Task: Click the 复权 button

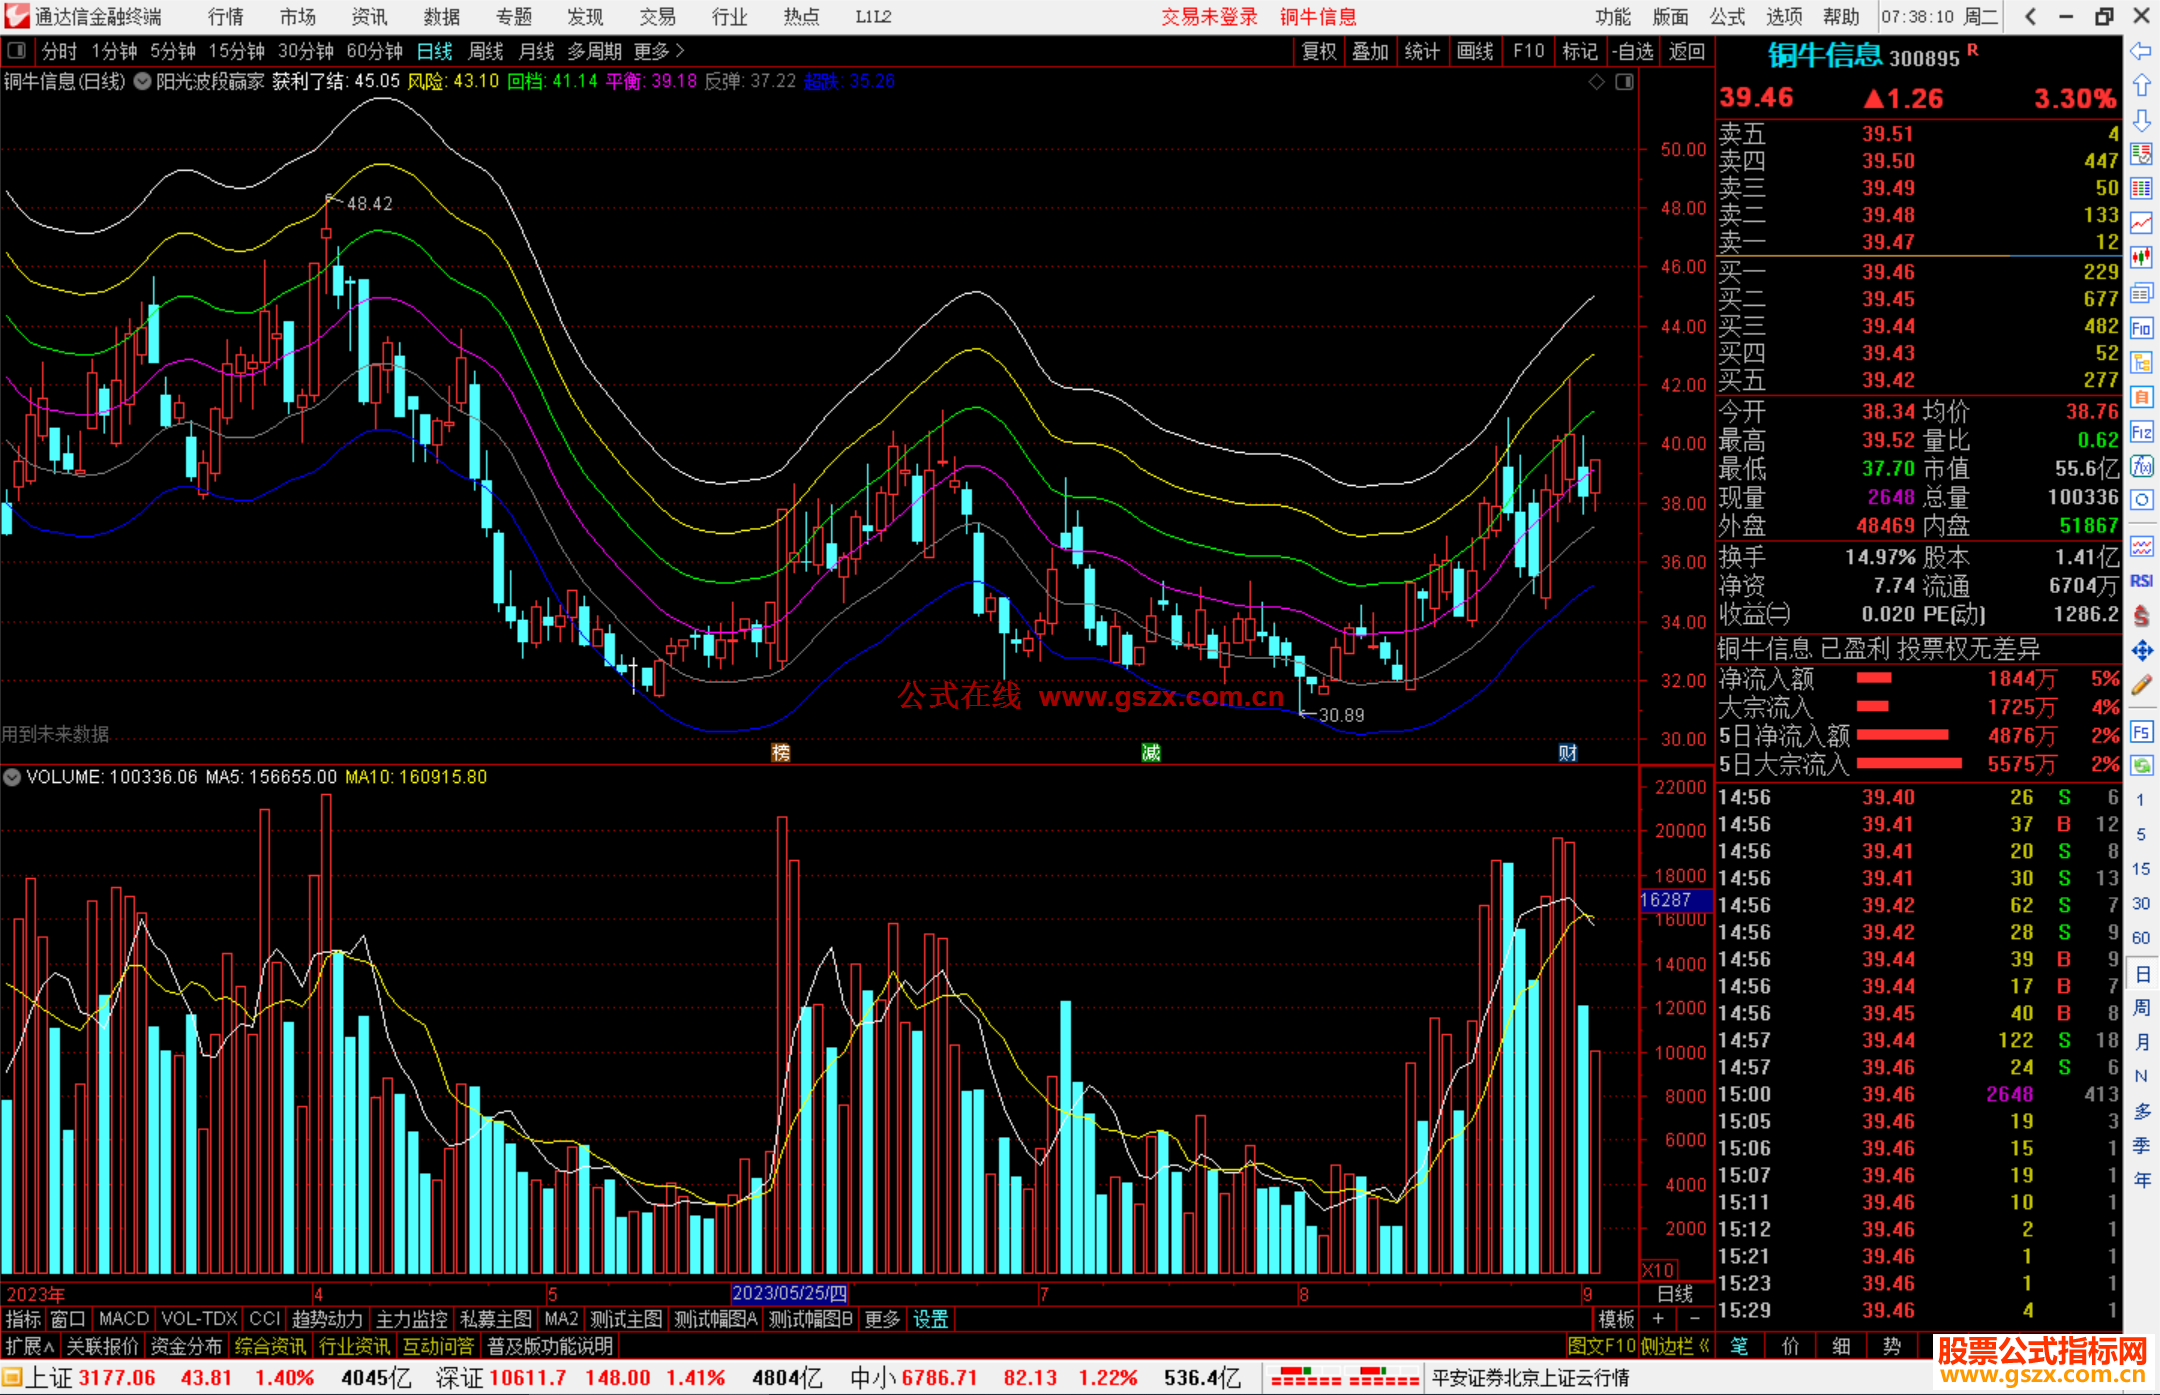Action: (1319, 51)
